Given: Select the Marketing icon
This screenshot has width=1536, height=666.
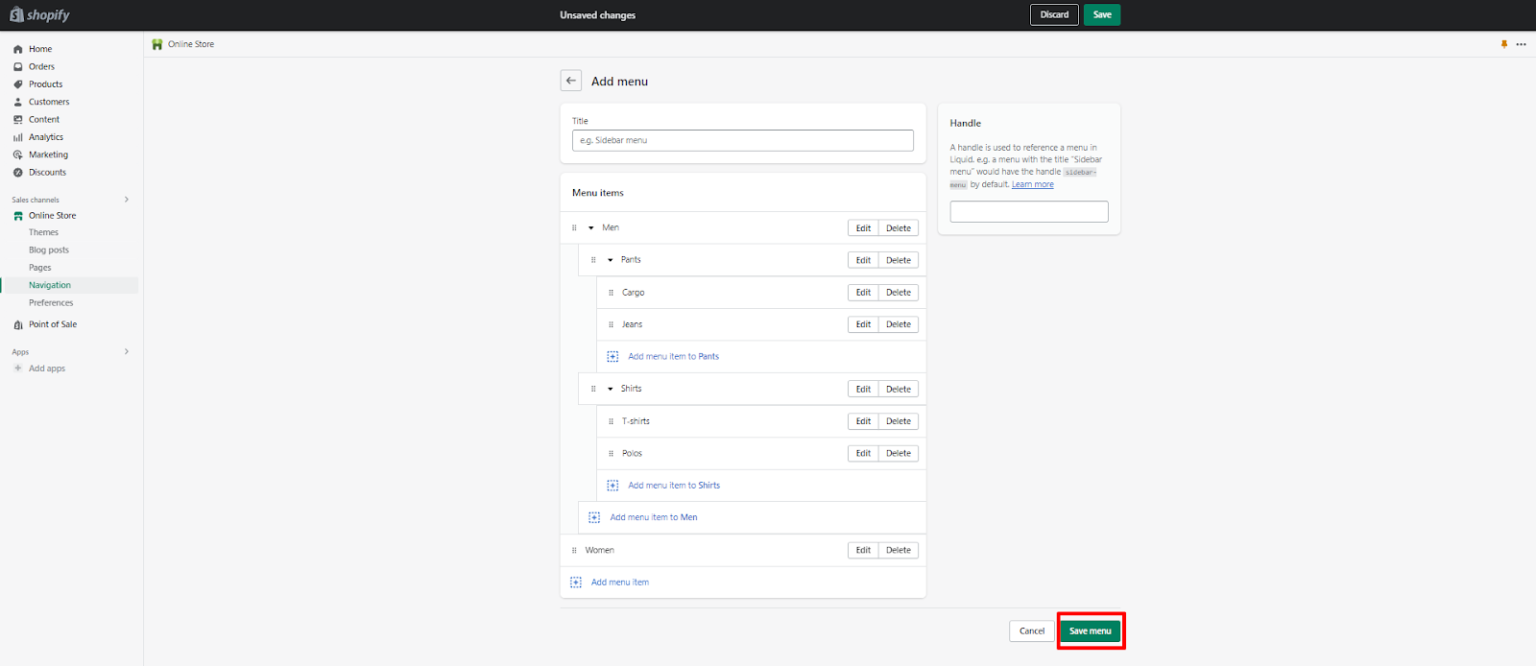Looking at the screenshot, I should pos(17,154).
